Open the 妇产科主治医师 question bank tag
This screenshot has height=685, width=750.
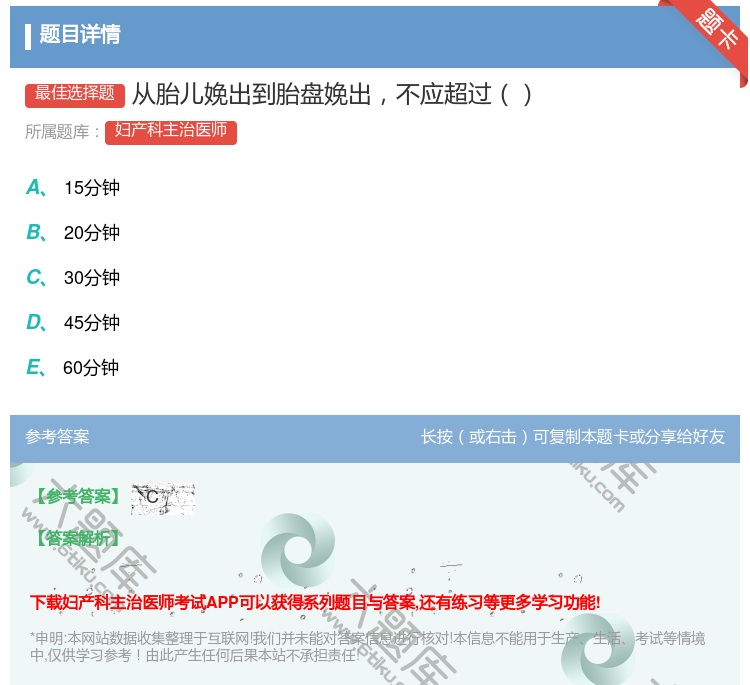171,132
